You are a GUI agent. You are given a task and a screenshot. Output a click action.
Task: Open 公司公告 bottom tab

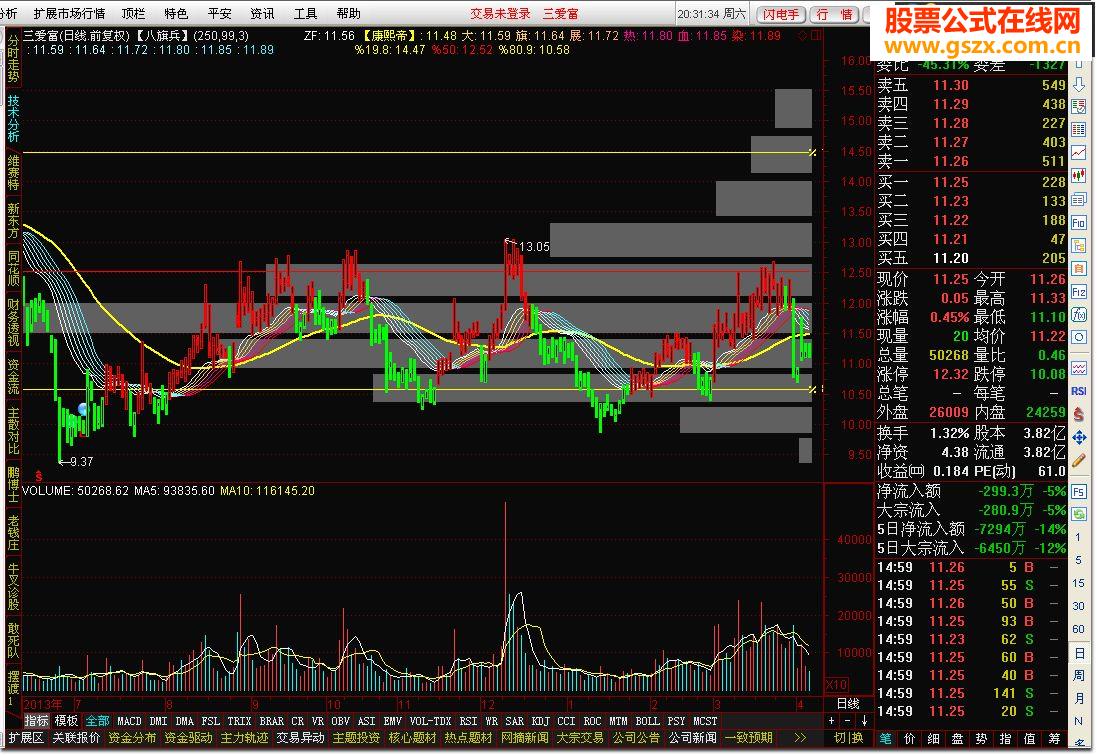[636, 738]
